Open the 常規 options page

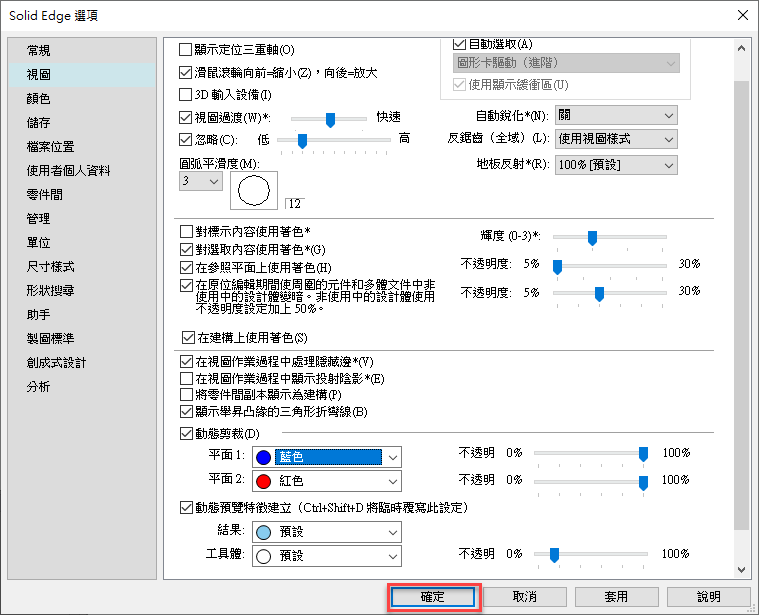(39, 50)
